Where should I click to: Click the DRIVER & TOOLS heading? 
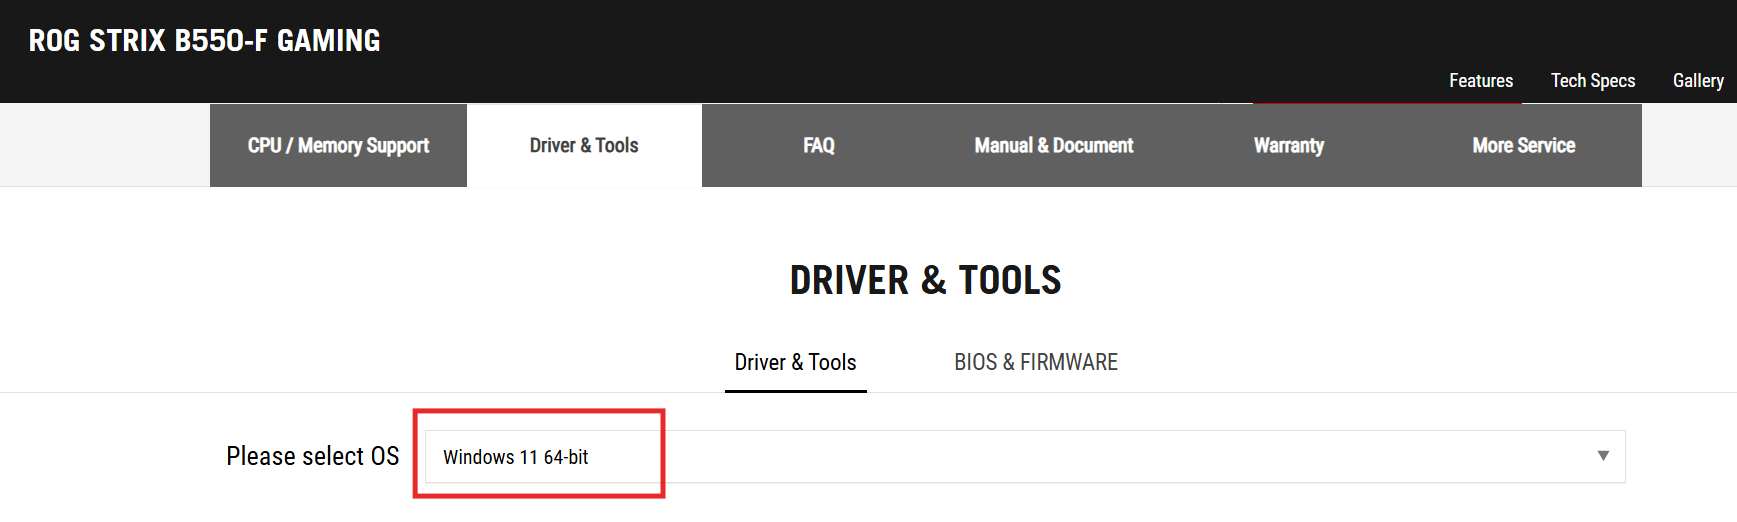point(925,280)
